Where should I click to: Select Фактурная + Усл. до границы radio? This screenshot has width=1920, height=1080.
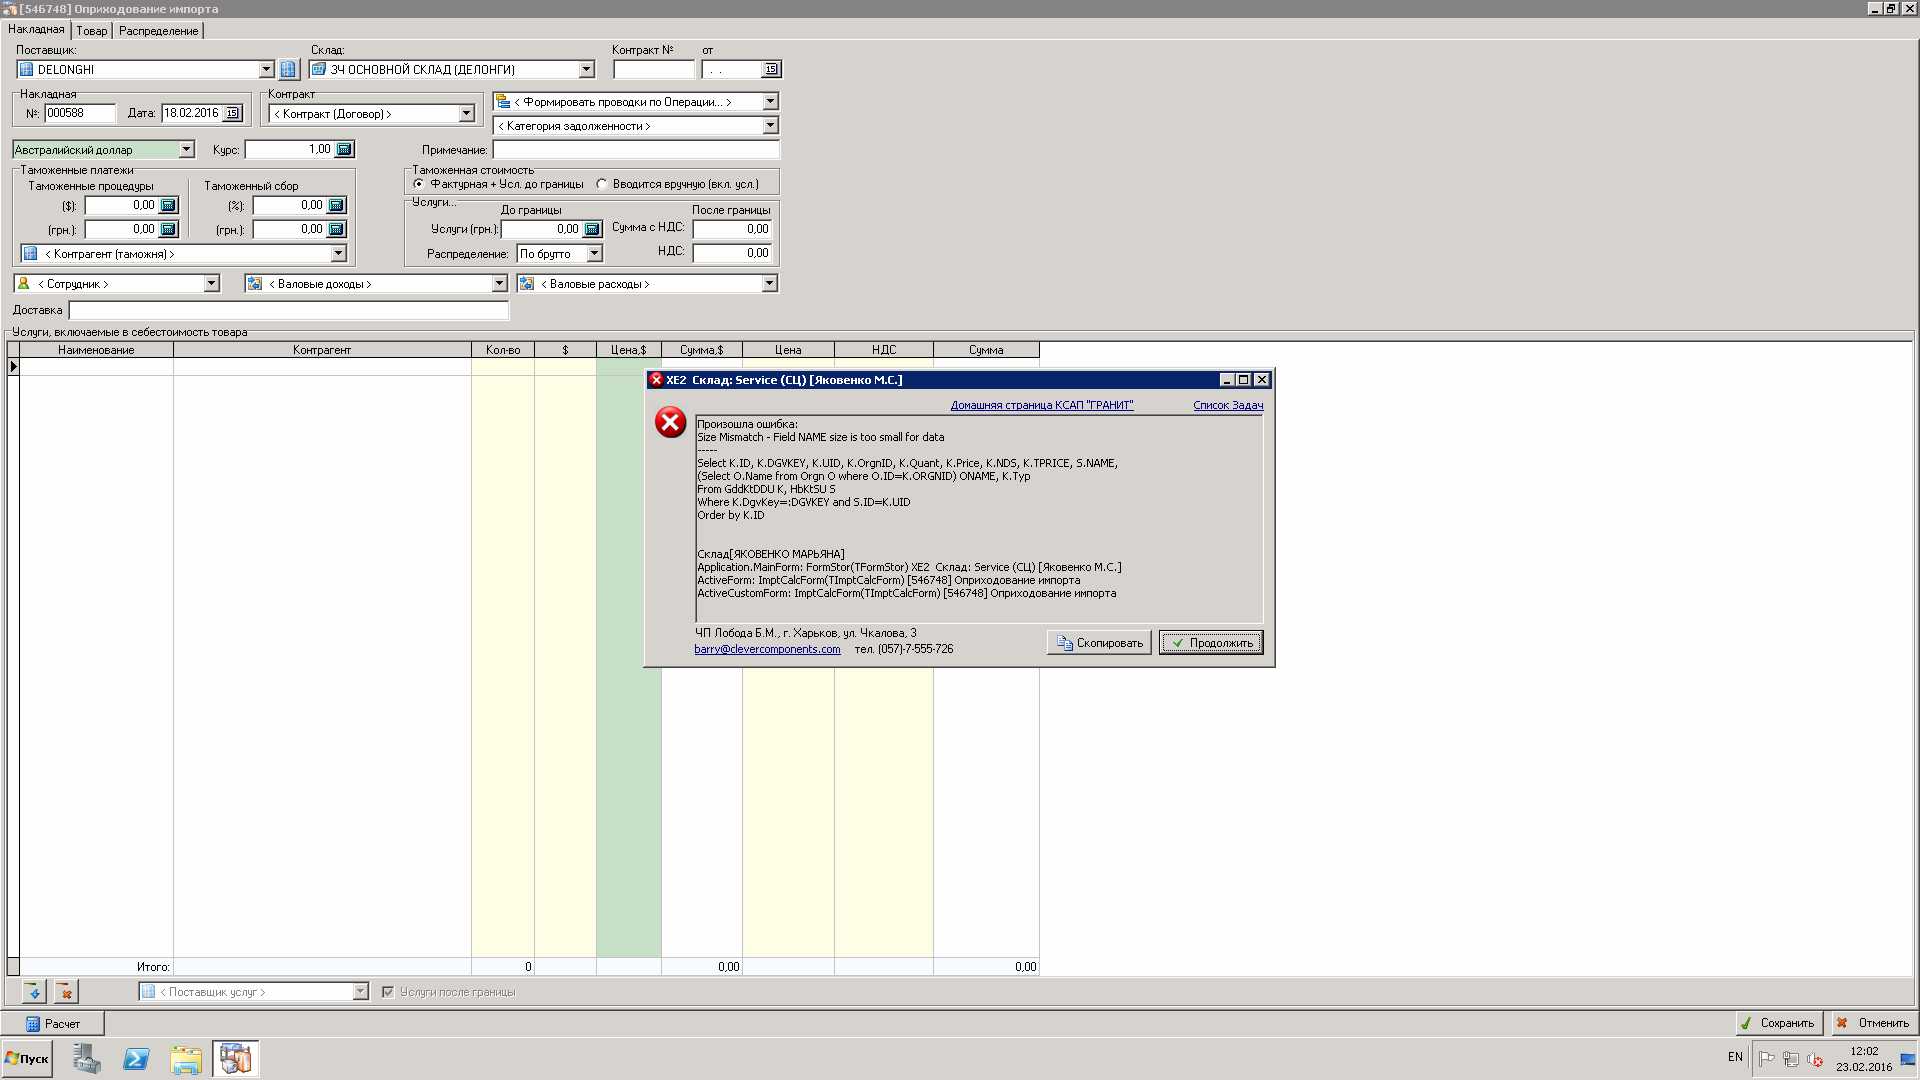tap(419, 184)
